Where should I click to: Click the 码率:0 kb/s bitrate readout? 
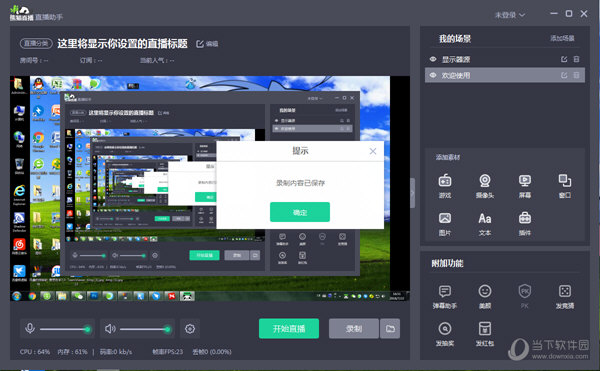point(116,351)
